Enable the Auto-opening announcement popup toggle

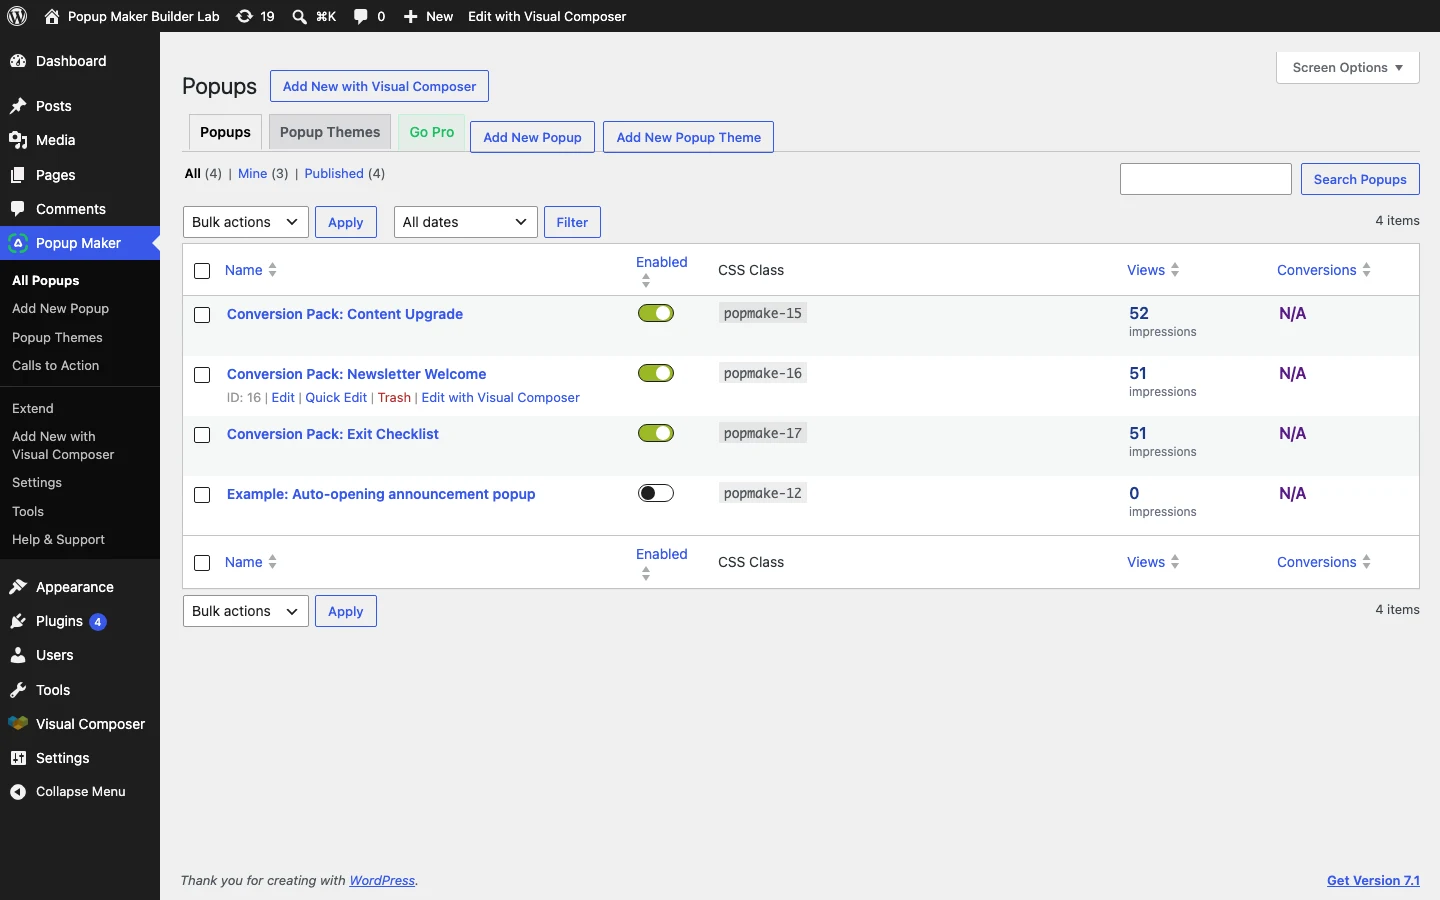click(656, 493)
